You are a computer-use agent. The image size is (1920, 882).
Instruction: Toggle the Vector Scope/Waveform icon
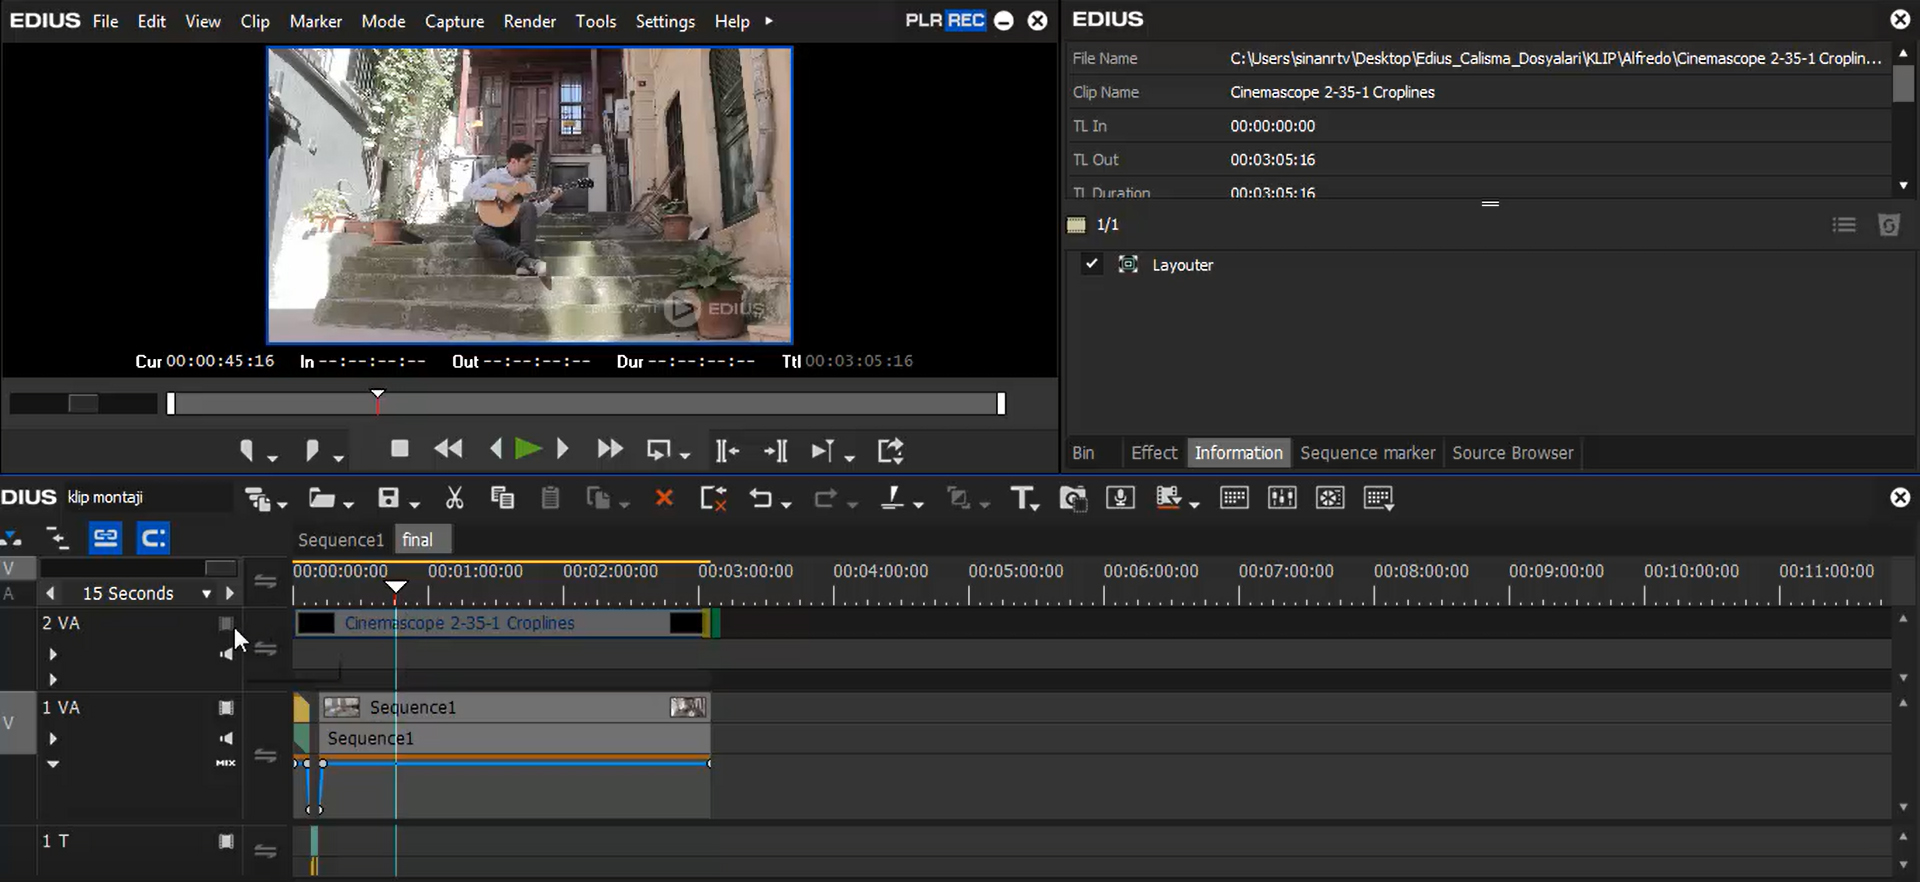point(1330,497)
